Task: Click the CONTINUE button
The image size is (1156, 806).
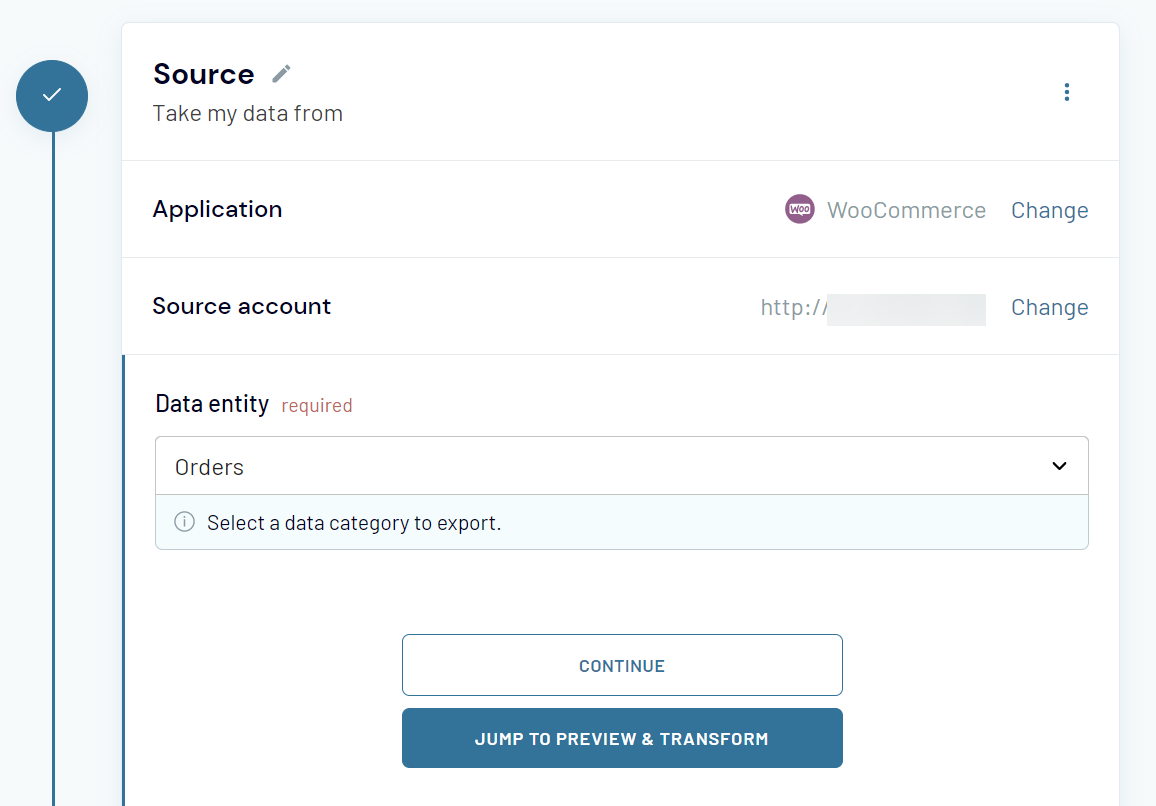Action: [621, 665]
